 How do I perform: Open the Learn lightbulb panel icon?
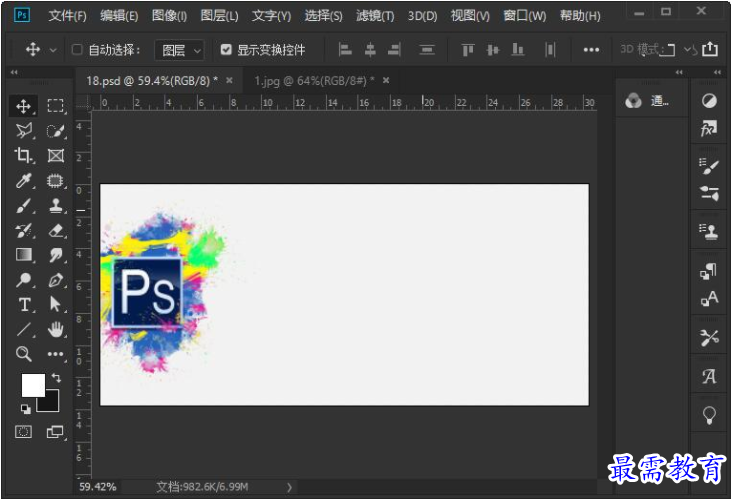(709, 415)
